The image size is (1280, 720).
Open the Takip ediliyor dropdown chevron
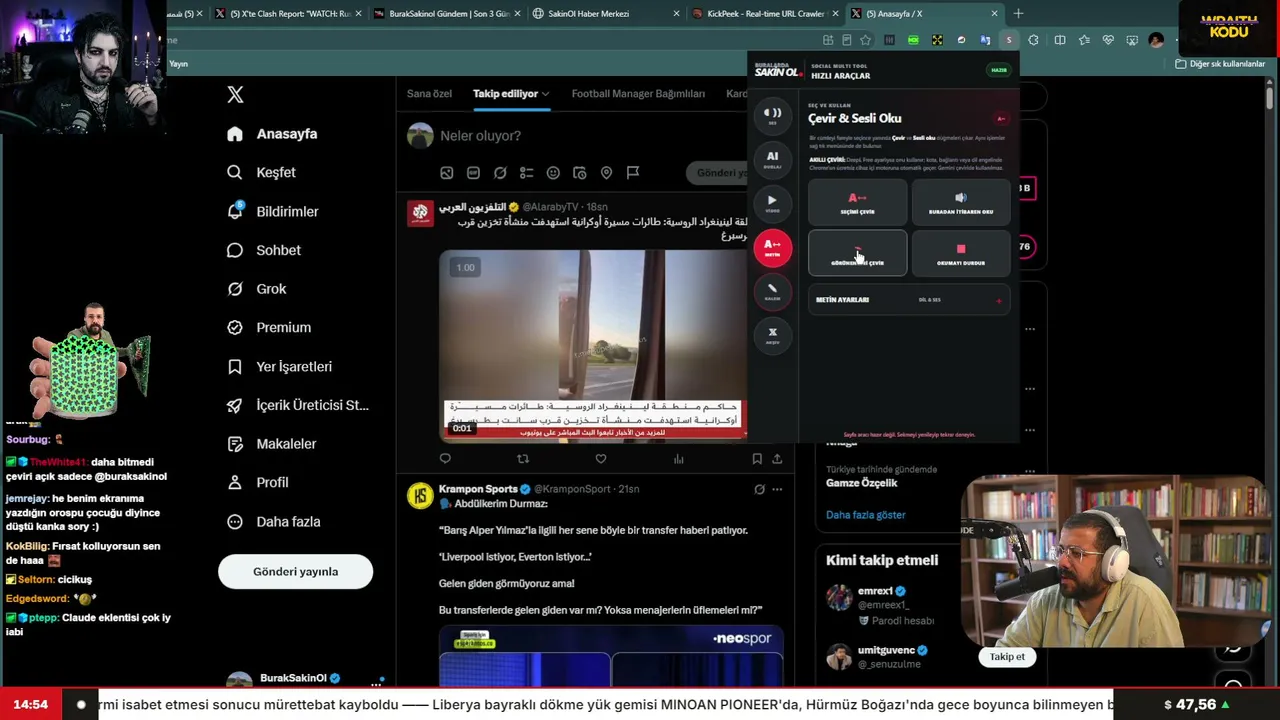(545, 94)
